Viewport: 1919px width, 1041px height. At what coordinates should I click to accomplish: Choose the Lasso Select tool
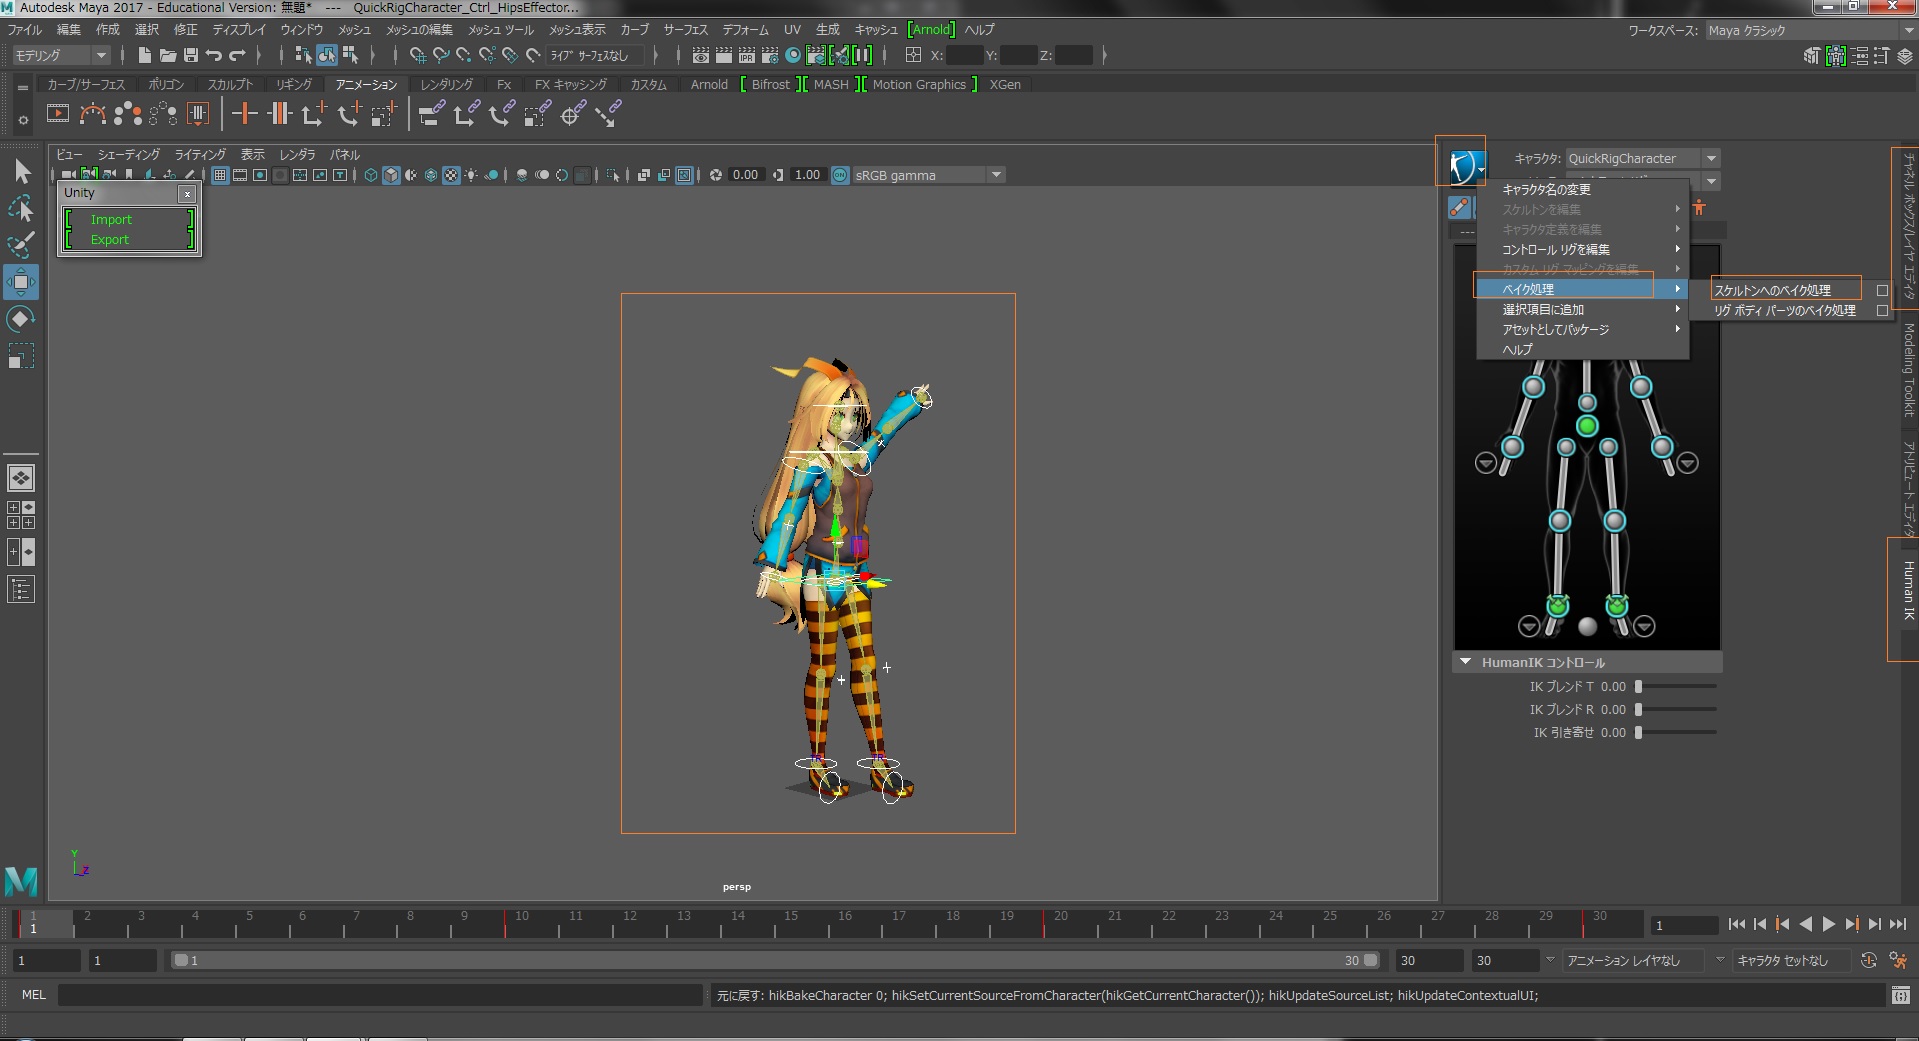tap(21, 208)
